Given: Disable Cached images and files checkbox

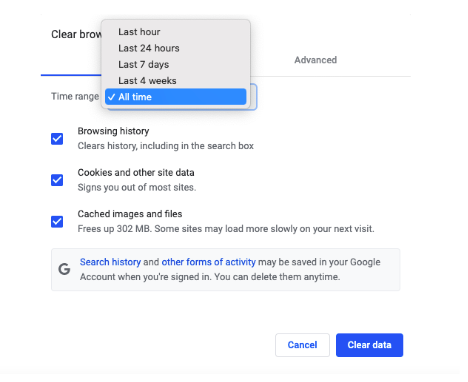Looking at the screenshot, I should pos(57,221).
